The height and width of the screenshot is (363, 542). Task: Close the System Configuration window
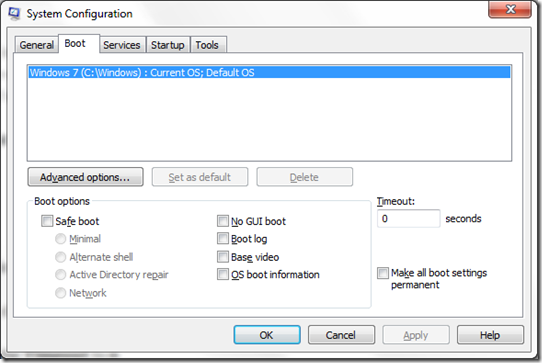point(510,9)
